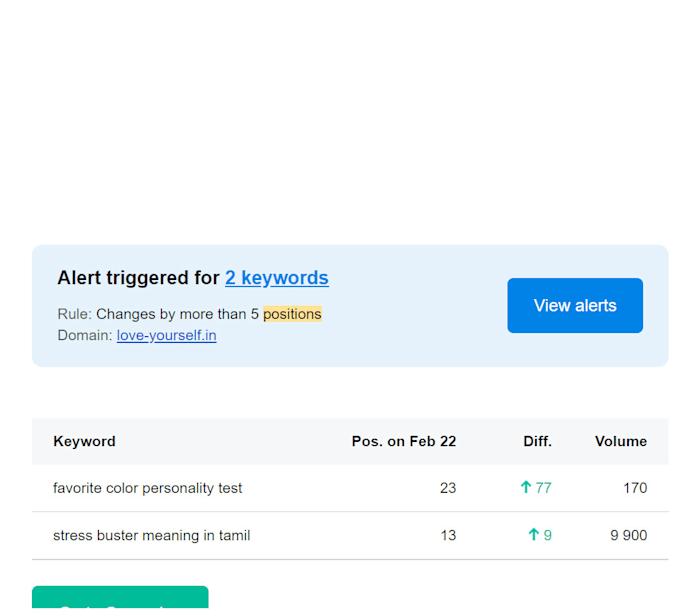Click the 'Diff.' column header
The image size is (680, 609).
537,441
